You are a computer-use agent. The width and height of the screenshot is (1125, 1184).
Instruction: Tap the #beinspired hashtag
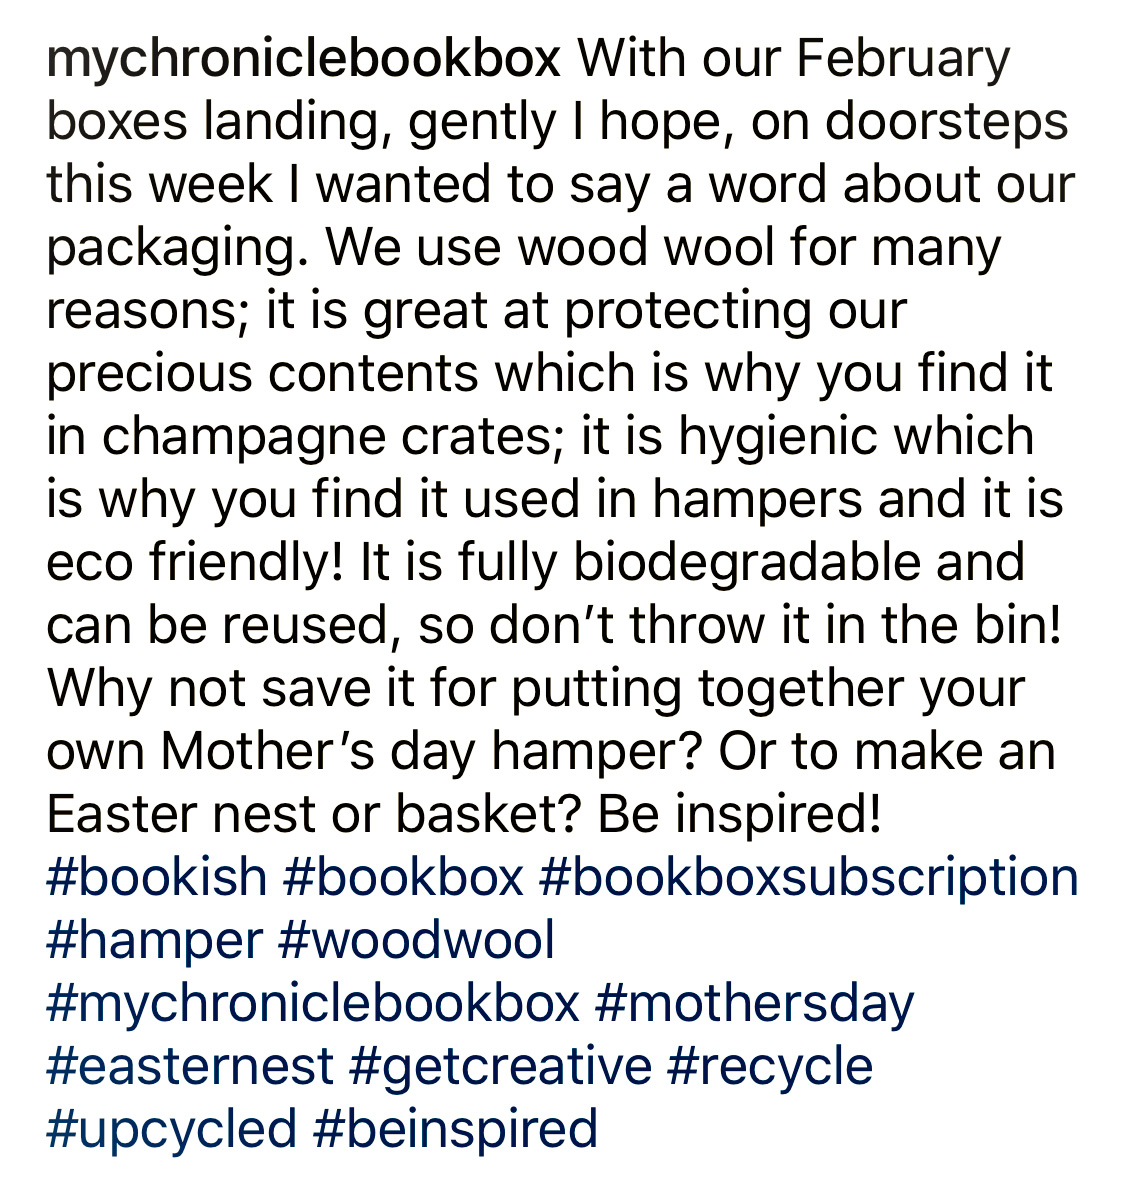click(455, 1129)
